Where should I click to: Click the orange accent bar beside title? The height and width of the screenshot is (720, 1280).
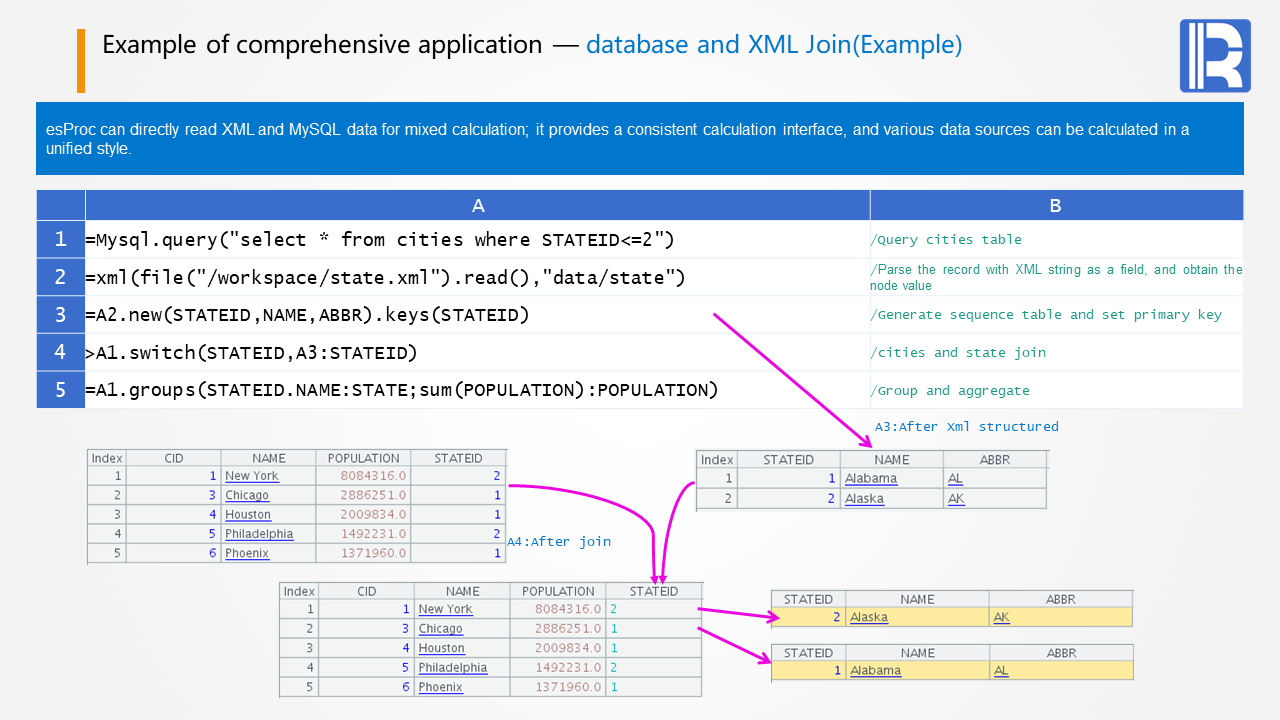[81, 60]
